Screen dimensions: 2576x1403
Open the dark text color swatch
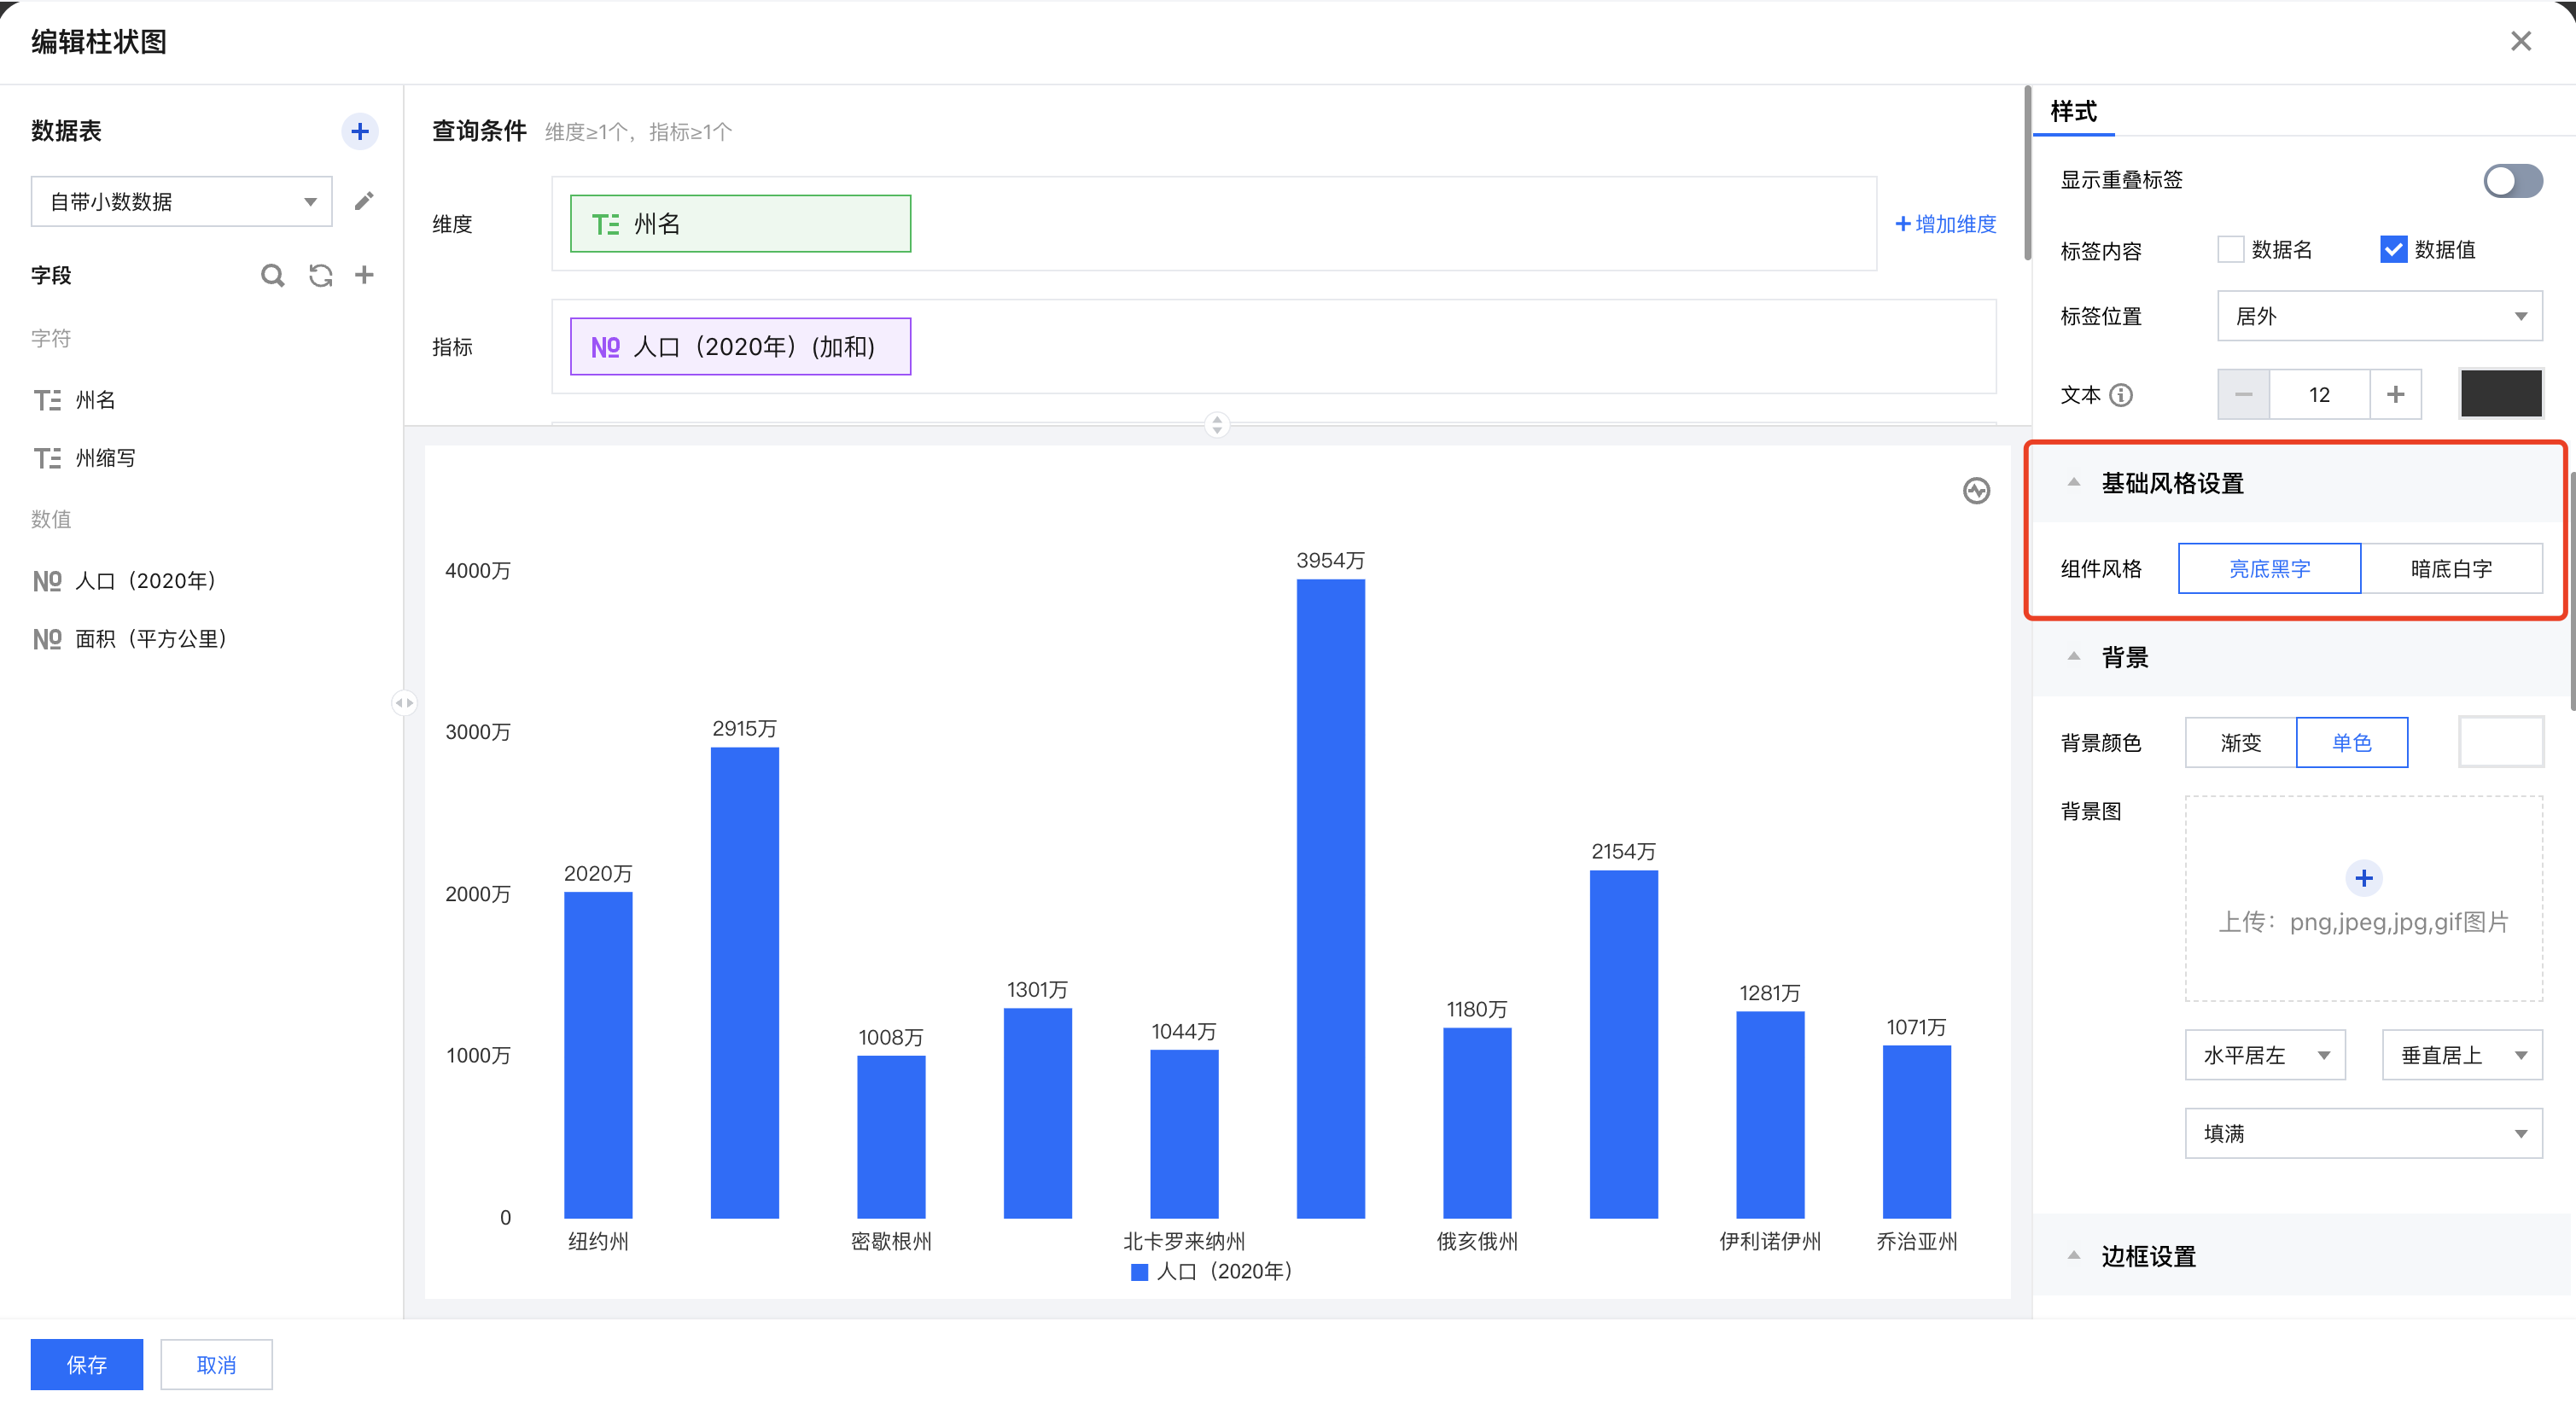(2500, 394)
